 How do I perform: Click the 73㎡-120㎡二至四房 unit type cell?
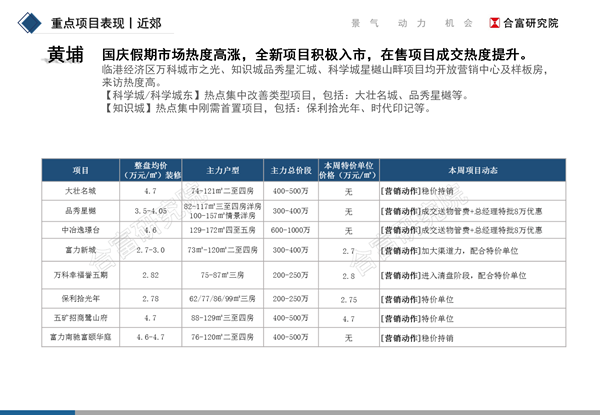tap(223, 250)
